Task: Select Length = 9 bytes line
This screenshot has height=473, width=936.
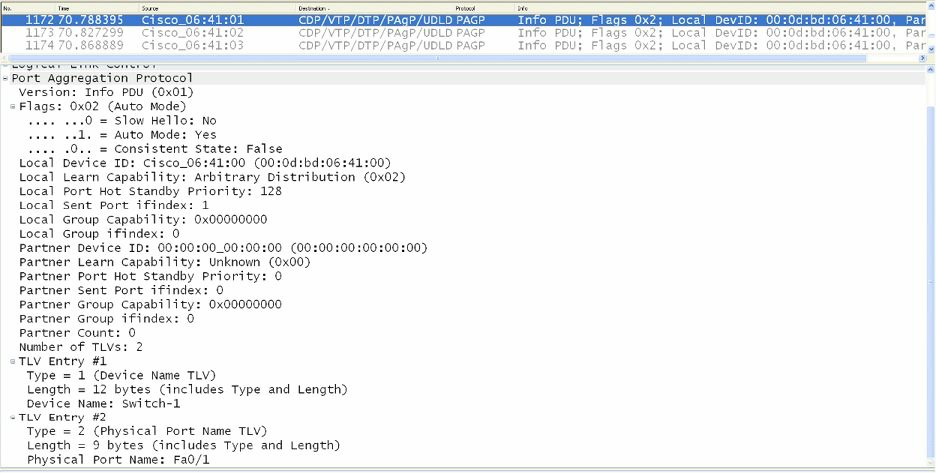Action: point(183,446)
